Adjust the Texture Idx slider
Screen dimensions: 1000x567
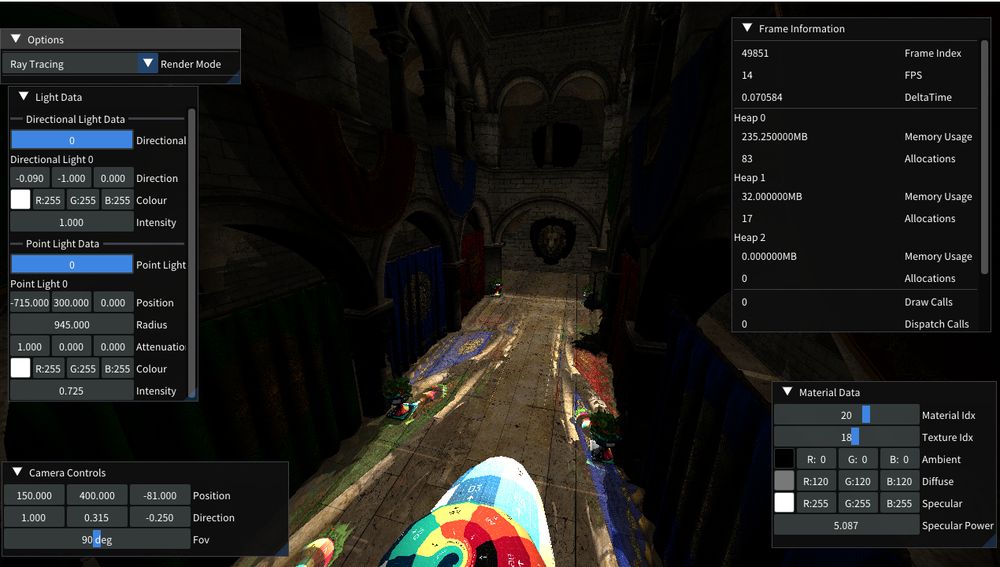[846, 437]
